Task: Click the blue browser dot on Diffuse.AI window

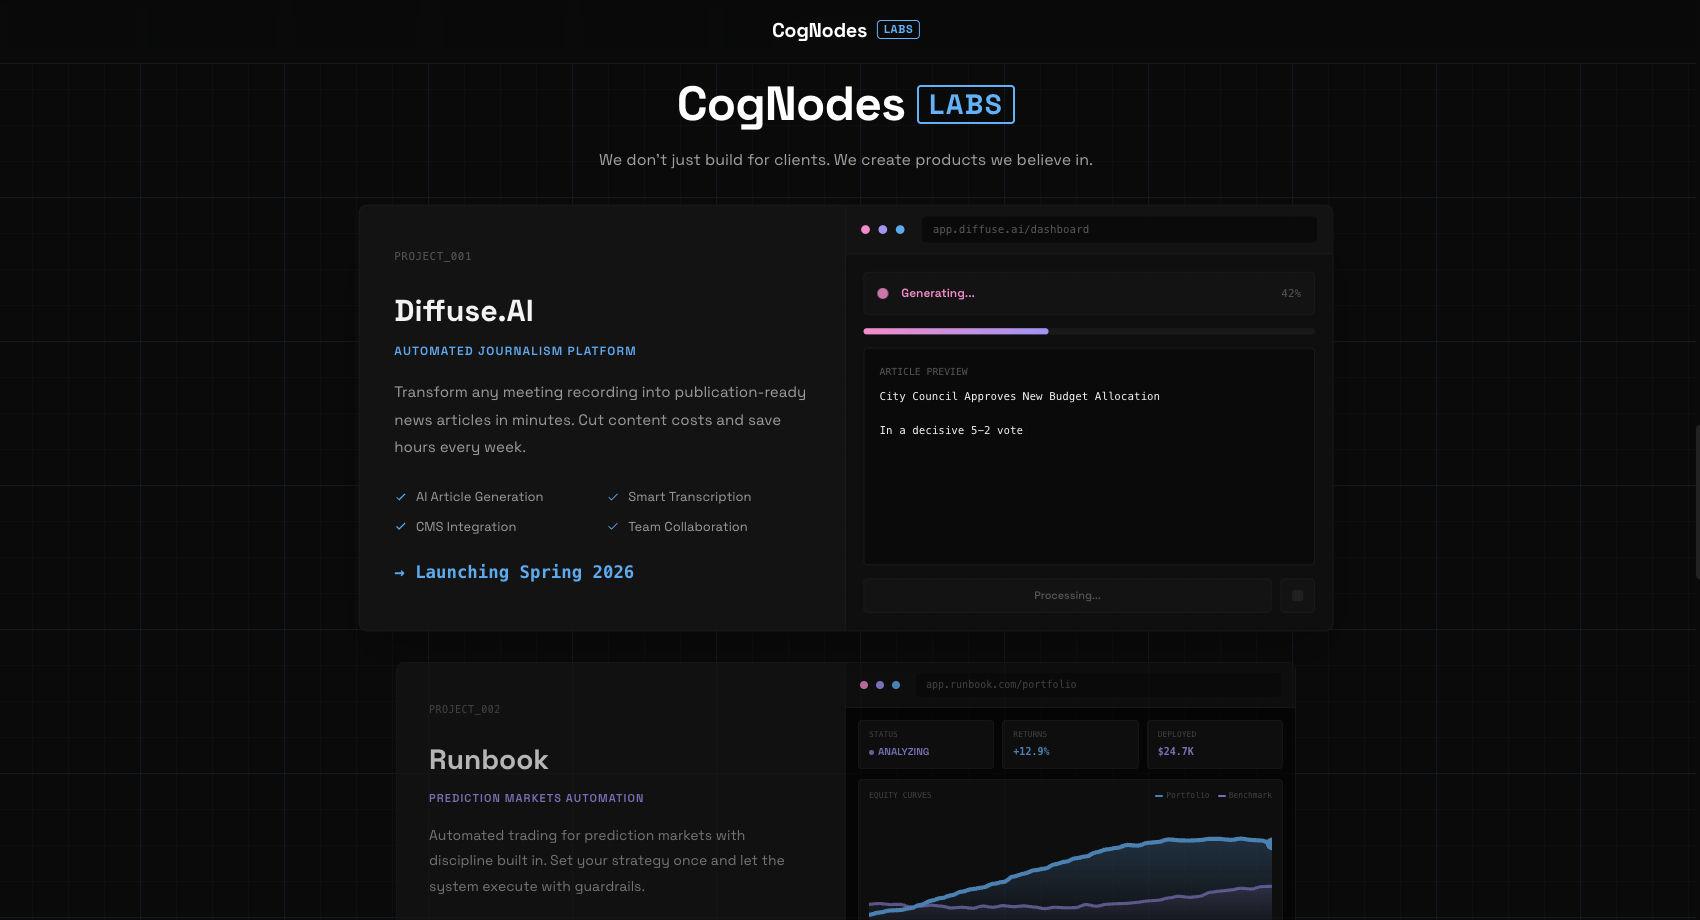Action: (x=901, y=229)
